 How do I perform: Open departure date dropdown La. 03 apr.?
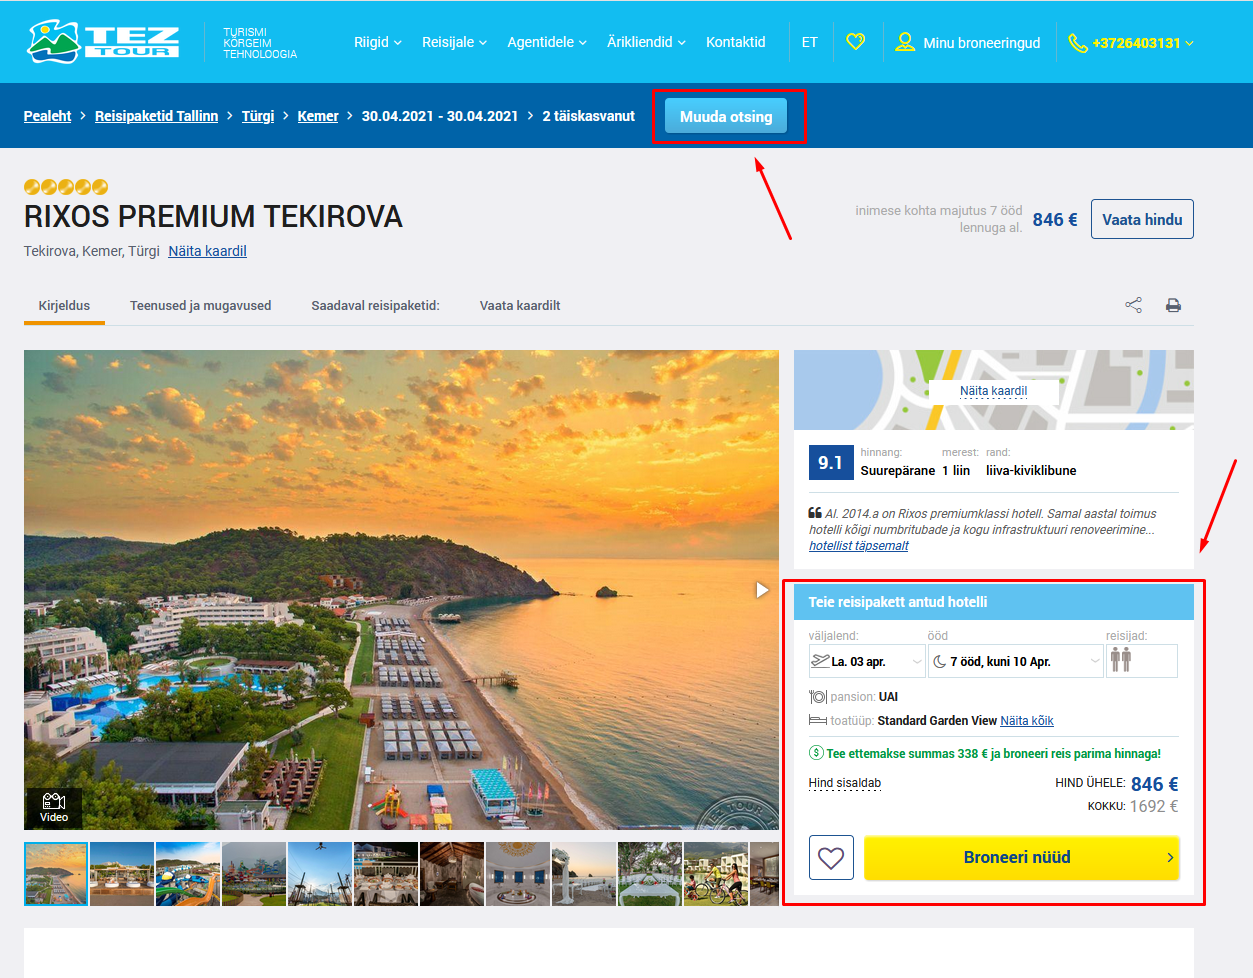click(867, 661)
